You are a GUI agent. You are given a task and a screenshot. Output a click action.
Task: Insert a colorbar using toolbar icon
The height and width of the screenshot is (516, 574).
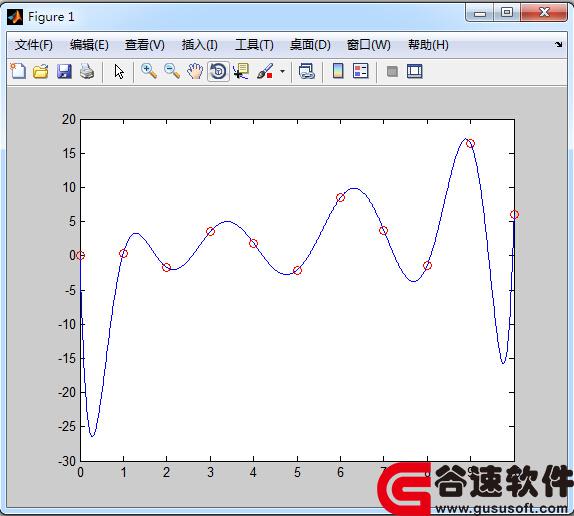(x=338, y=71)
